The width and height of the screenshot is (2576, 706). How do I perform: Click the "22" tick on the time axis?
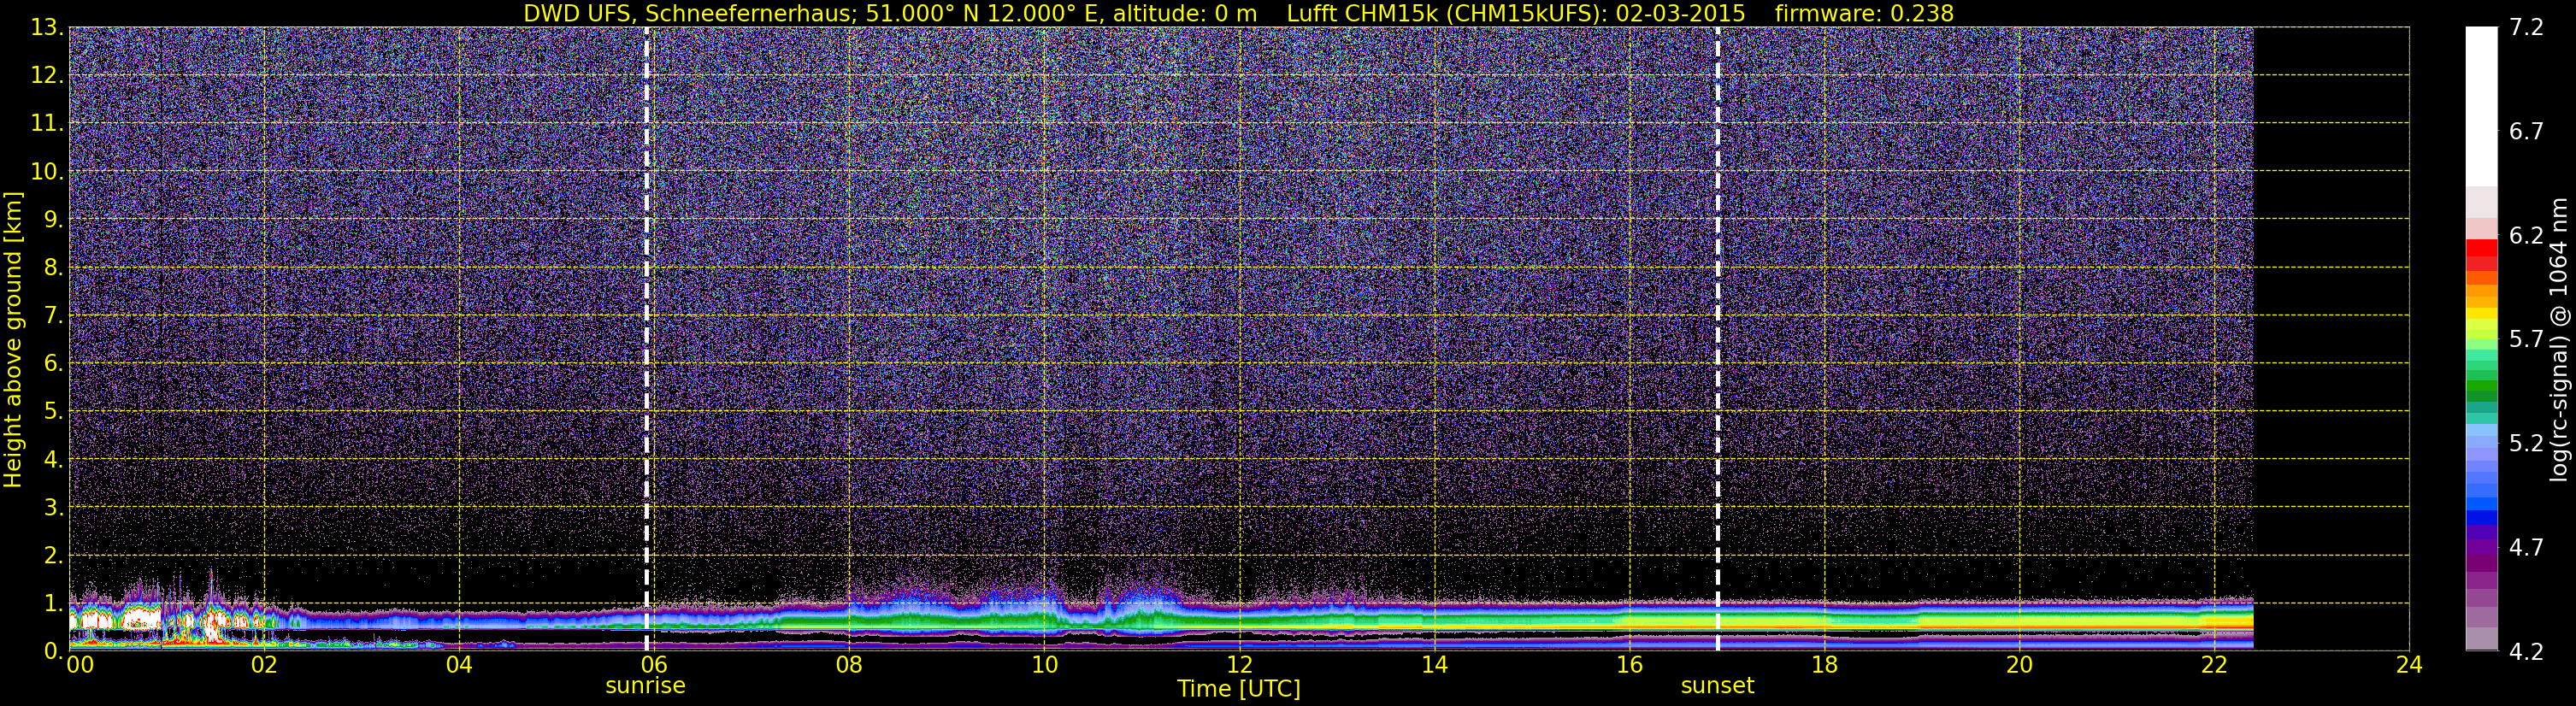2214,666
